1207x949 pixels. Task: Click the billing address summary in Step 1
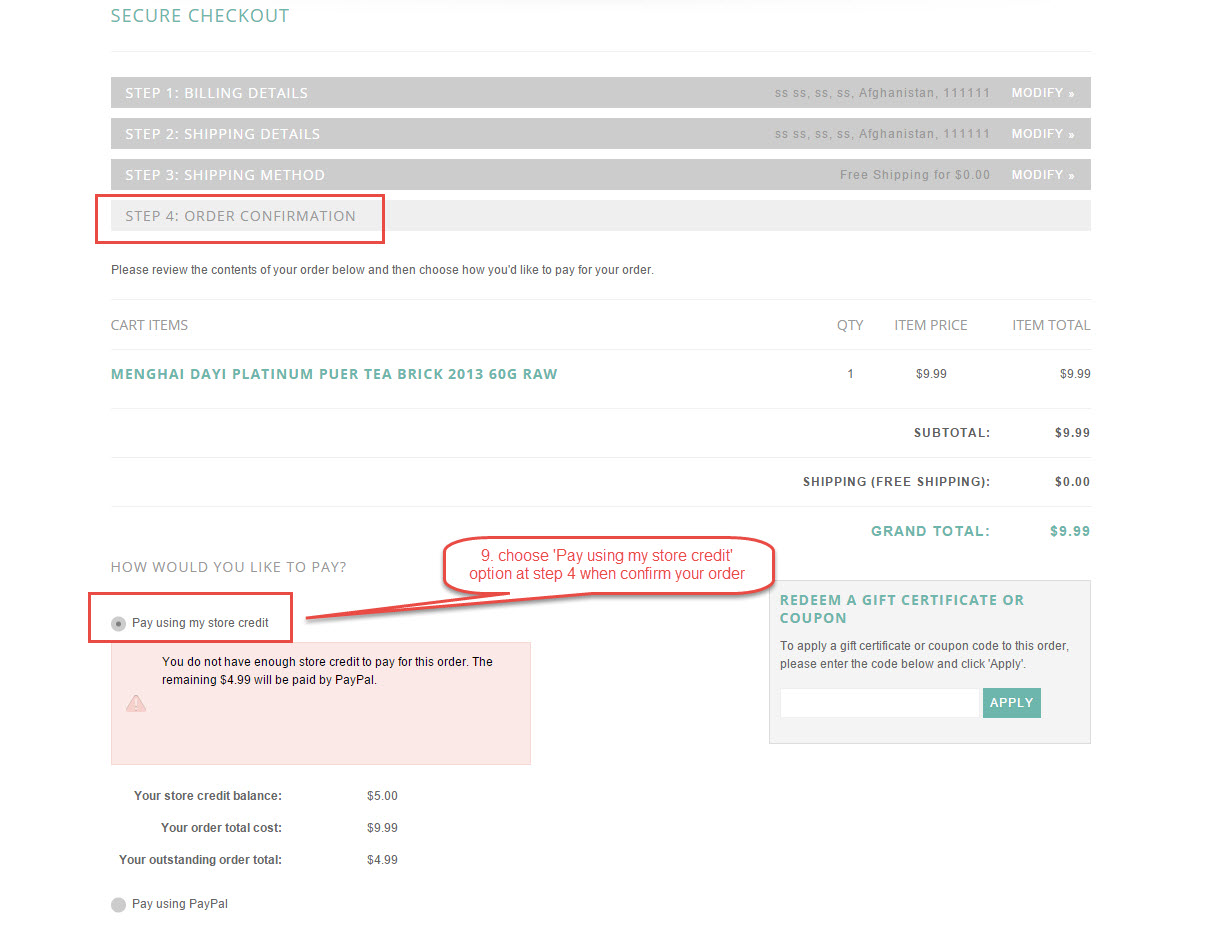[881, 93]
